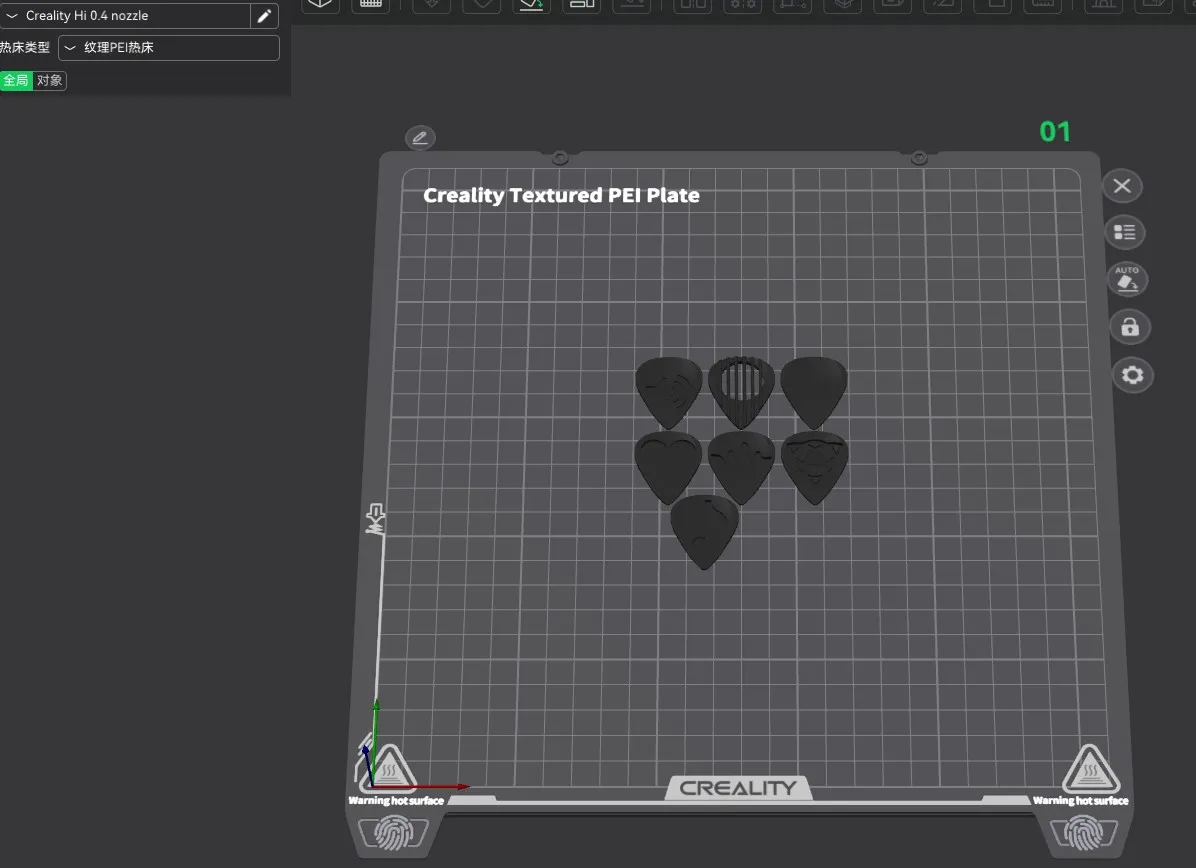Toggle the plate lock icon

coord(1130,327)
